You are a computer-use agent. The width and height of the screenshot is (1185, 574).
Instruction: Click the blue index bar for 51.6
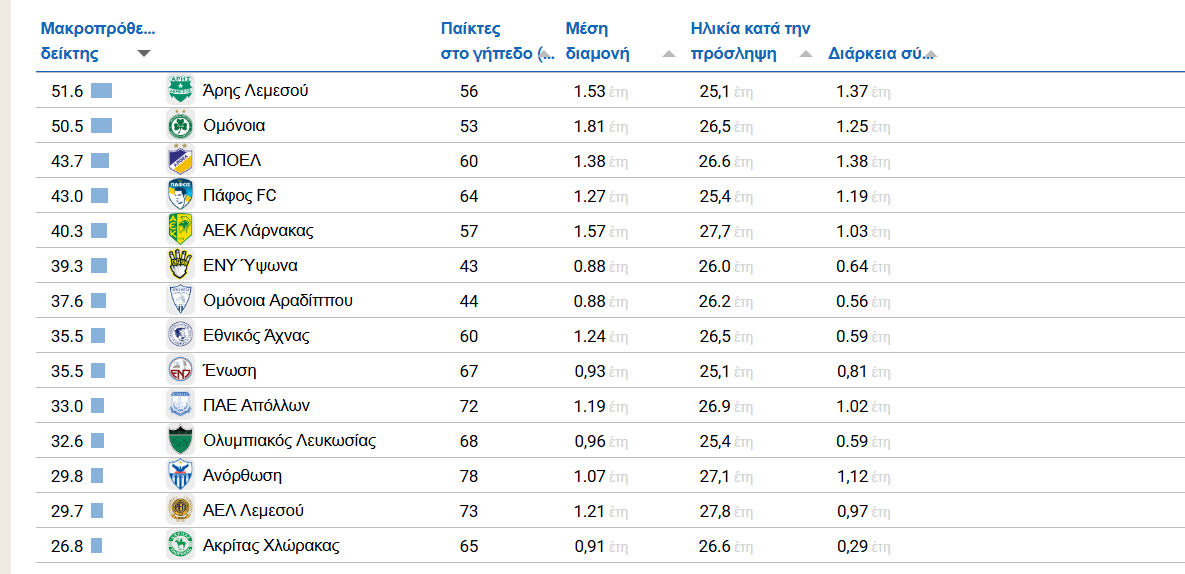pyautogui.click(x=101, y=91)
